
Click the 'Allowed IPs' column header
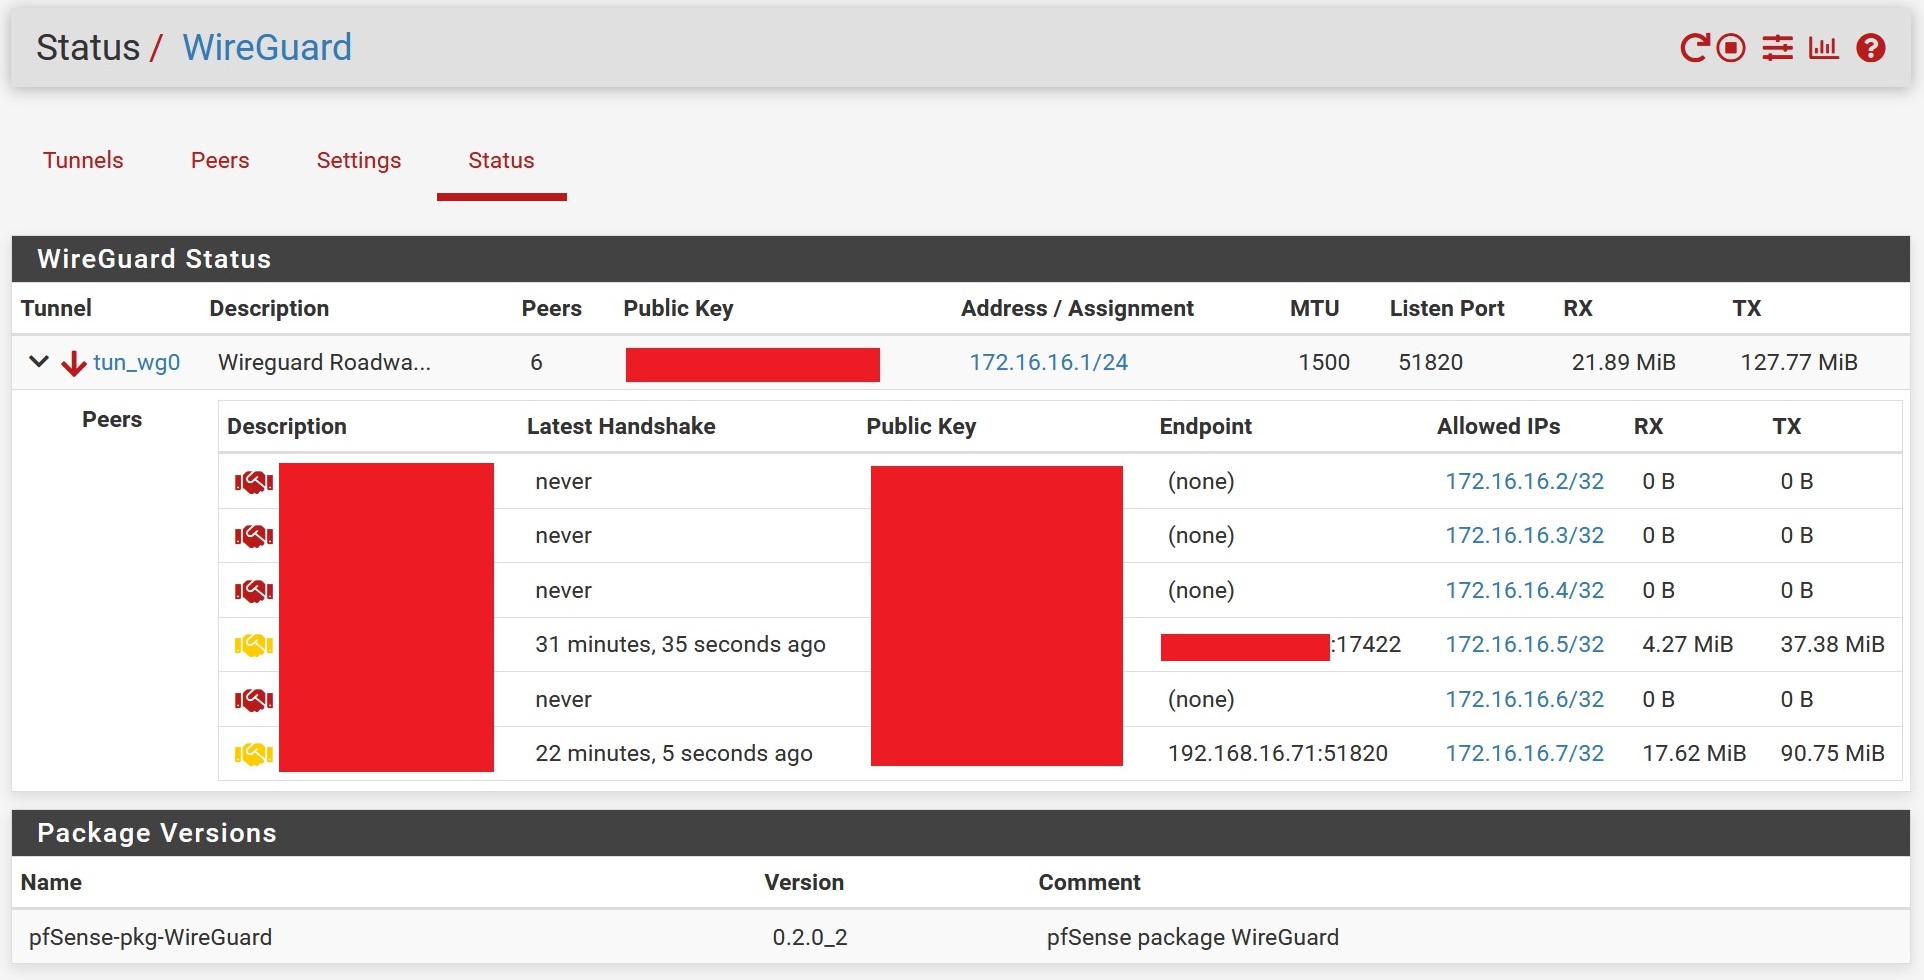[x=1498, y=426]
